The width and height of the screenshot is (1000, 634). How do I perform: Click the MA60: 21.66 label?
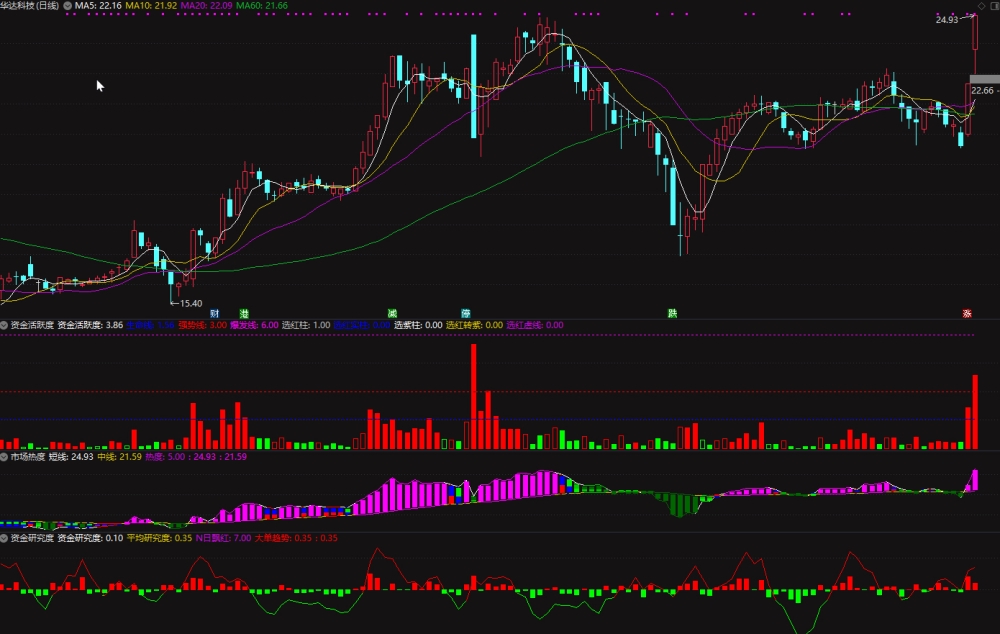[x=262, y=6]
